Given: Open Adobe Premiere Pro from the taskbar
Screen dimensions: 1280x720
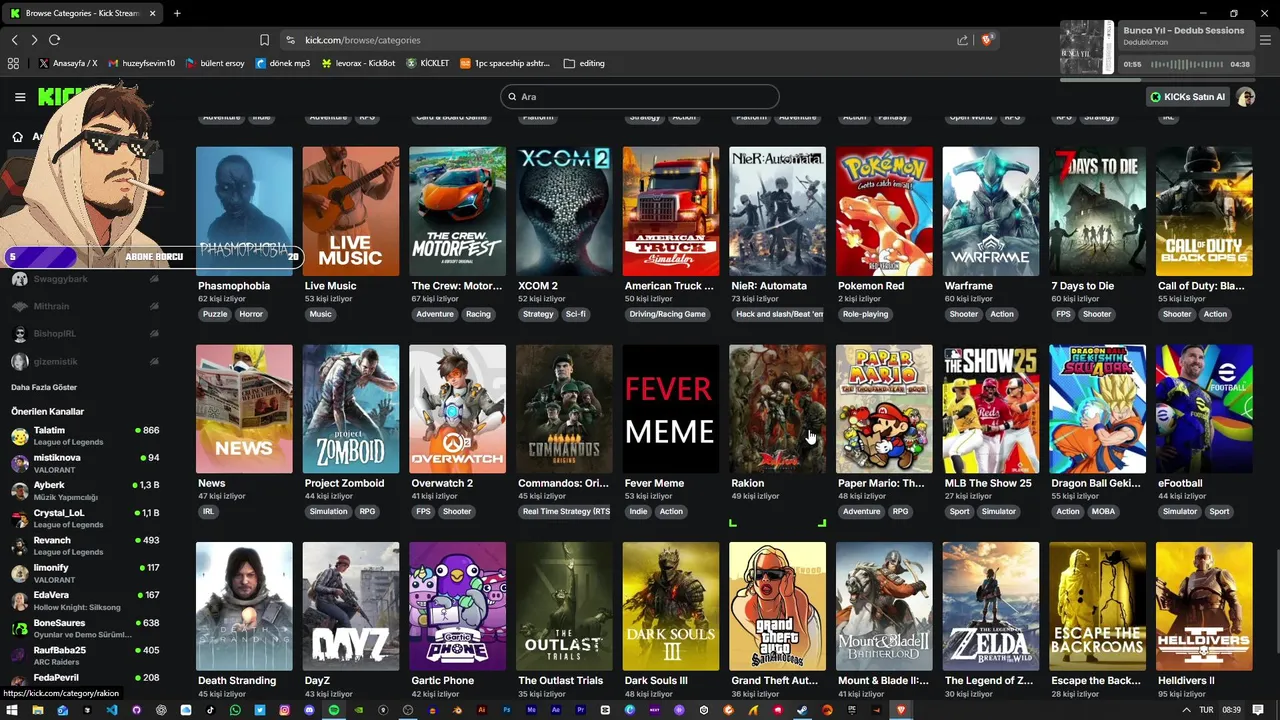Looking at the screenshot, I should [x=581, y=710].
